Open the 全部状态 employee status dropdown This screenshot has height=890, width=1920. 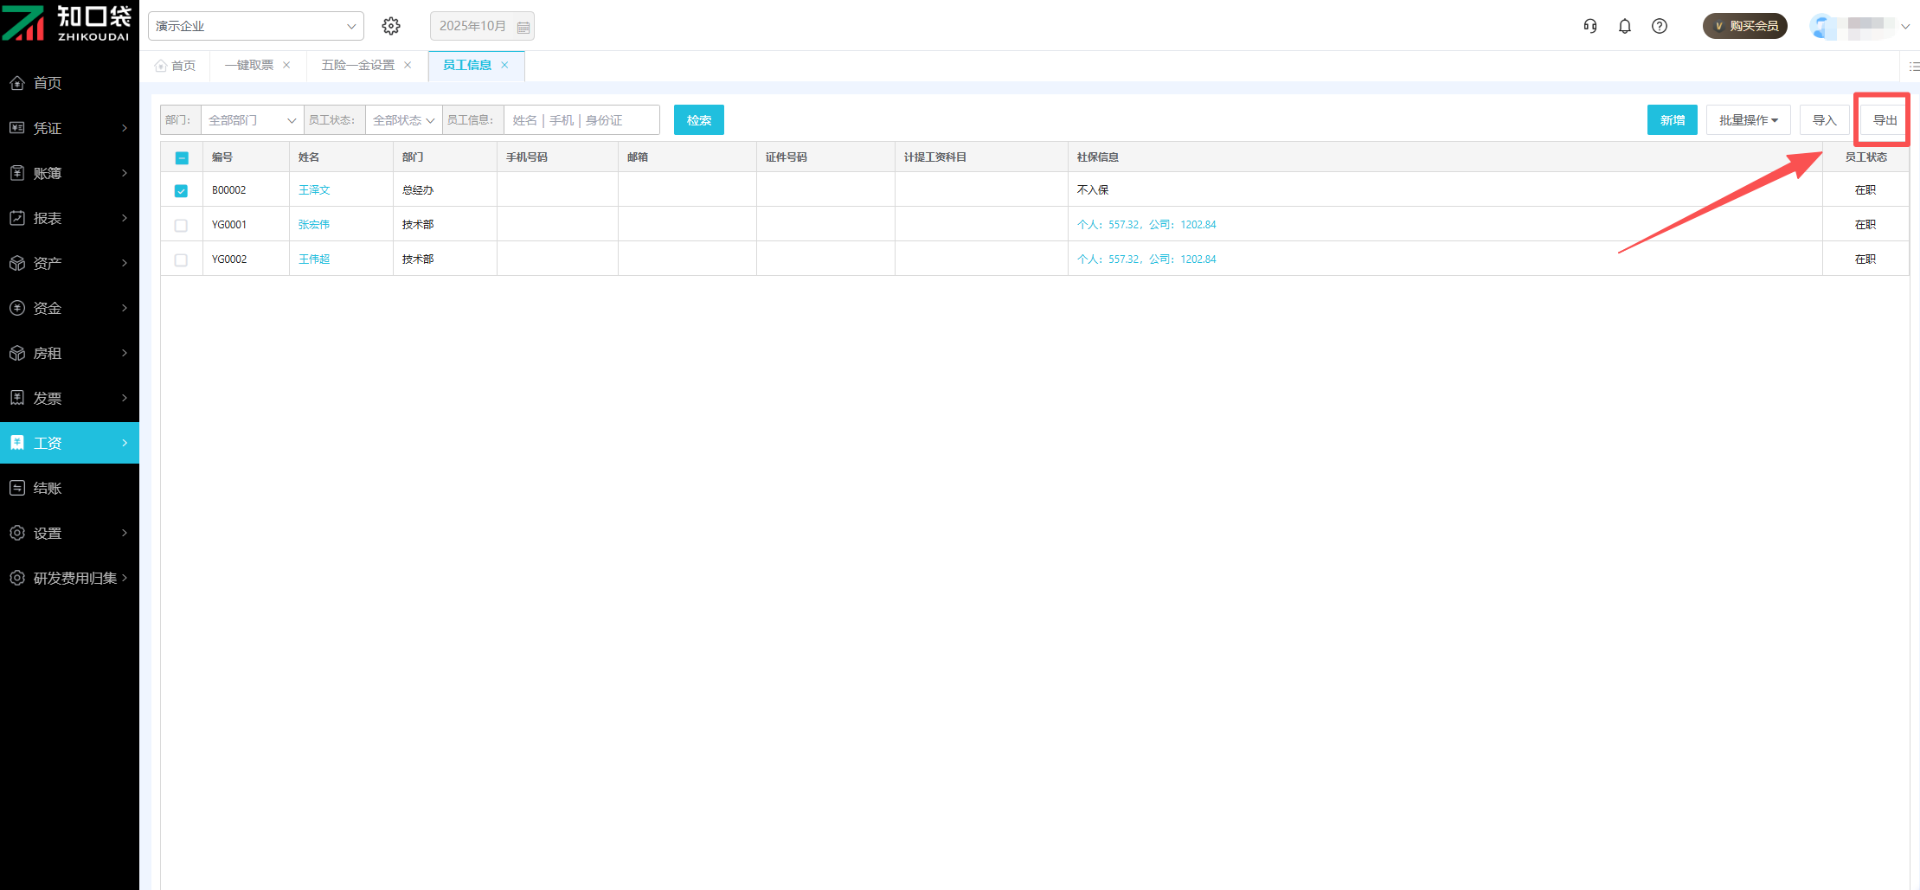click(403, 120)
